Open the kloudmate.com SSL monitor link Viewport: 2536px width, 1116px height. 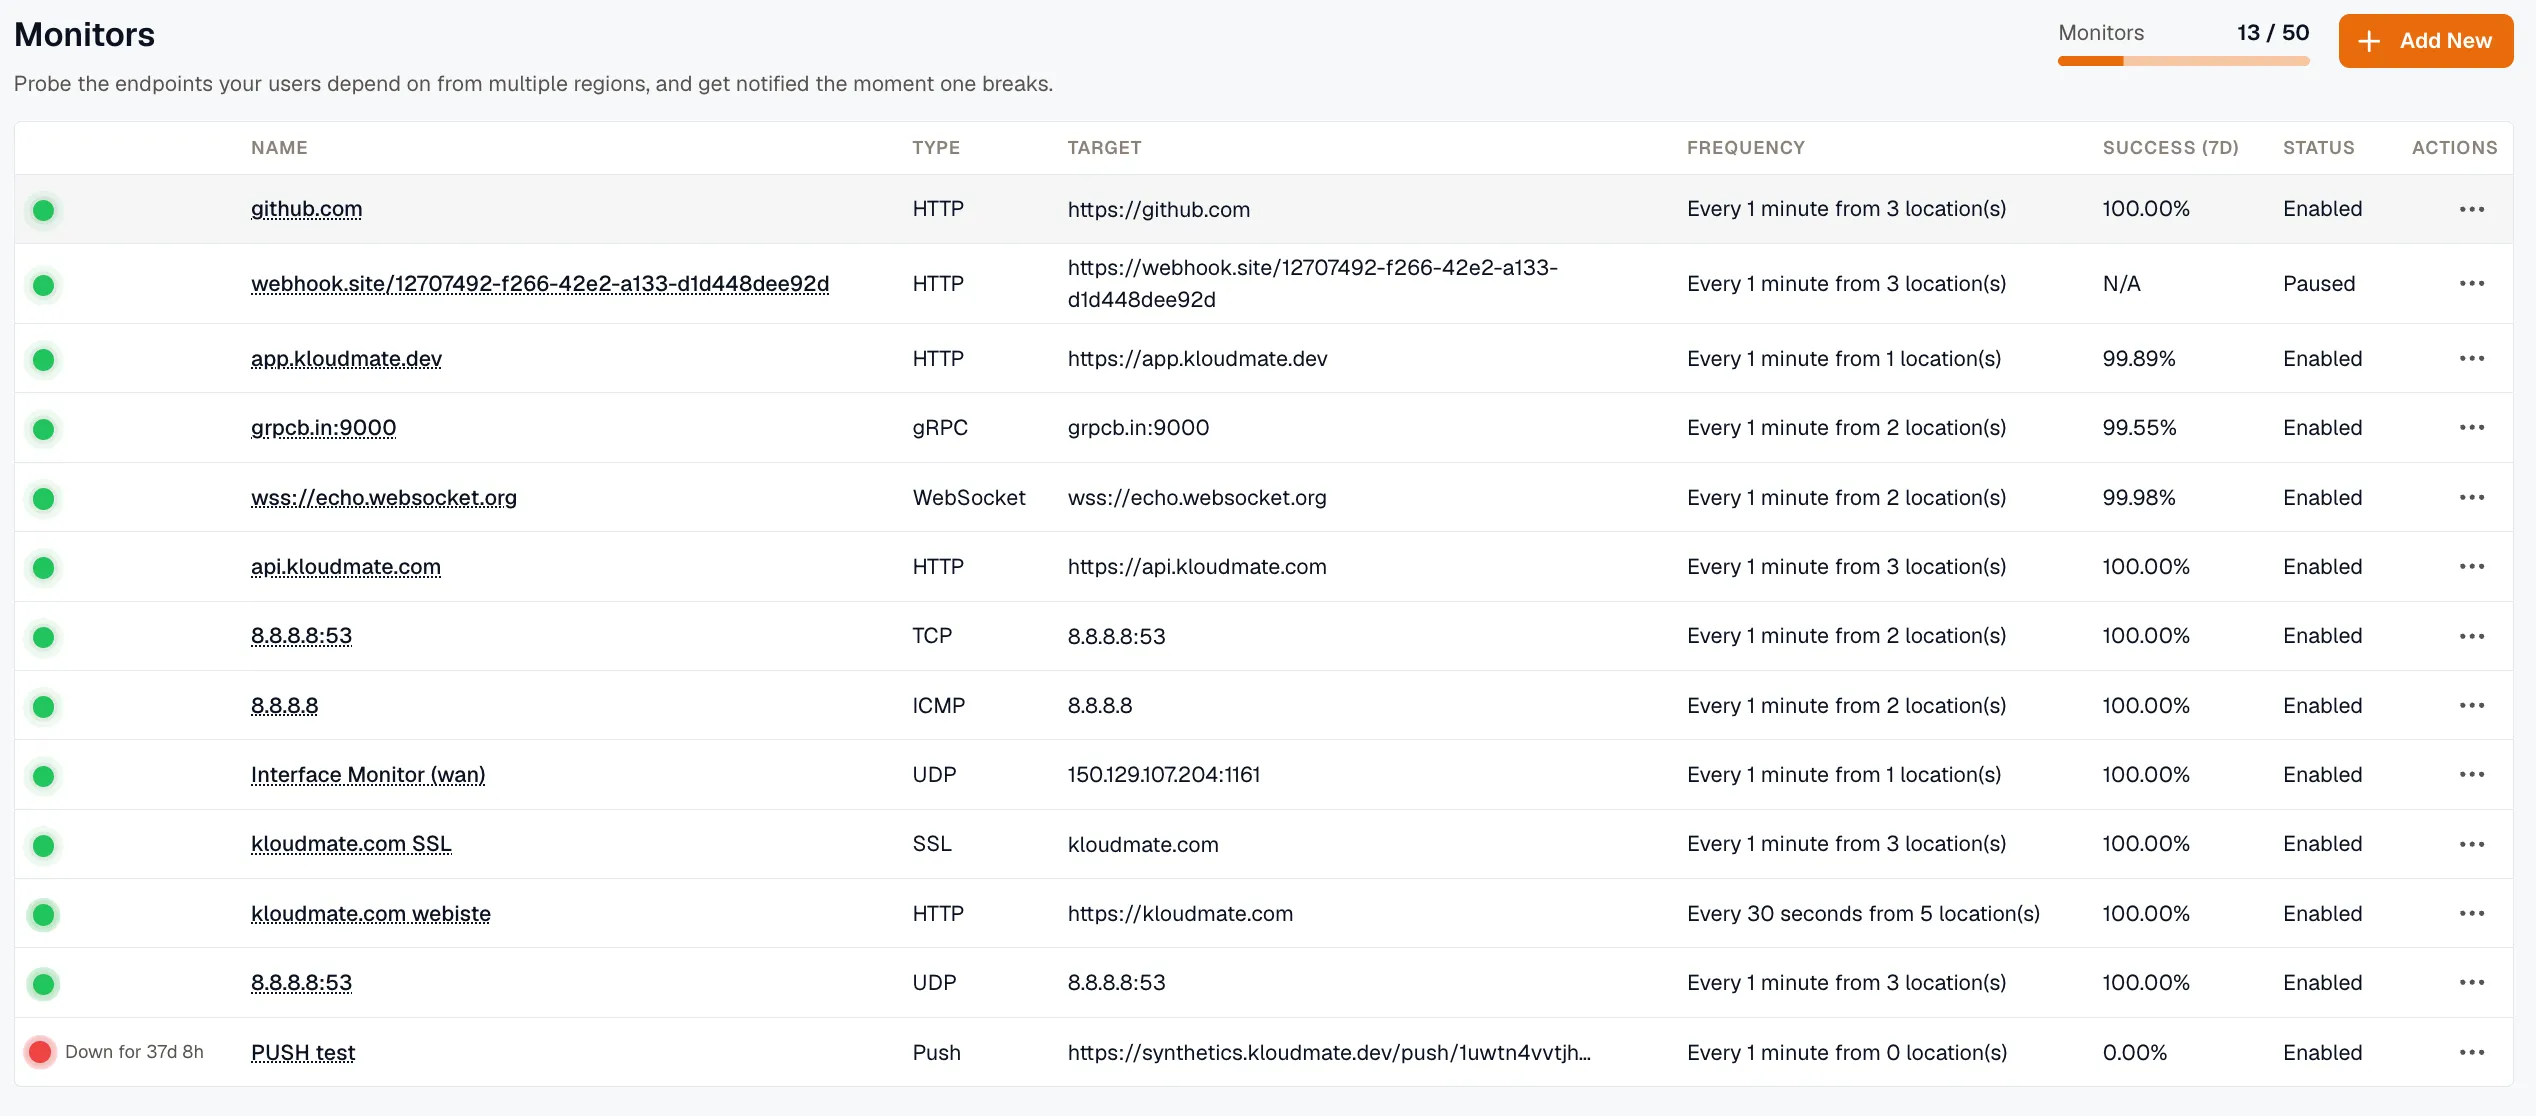[351, 844]
